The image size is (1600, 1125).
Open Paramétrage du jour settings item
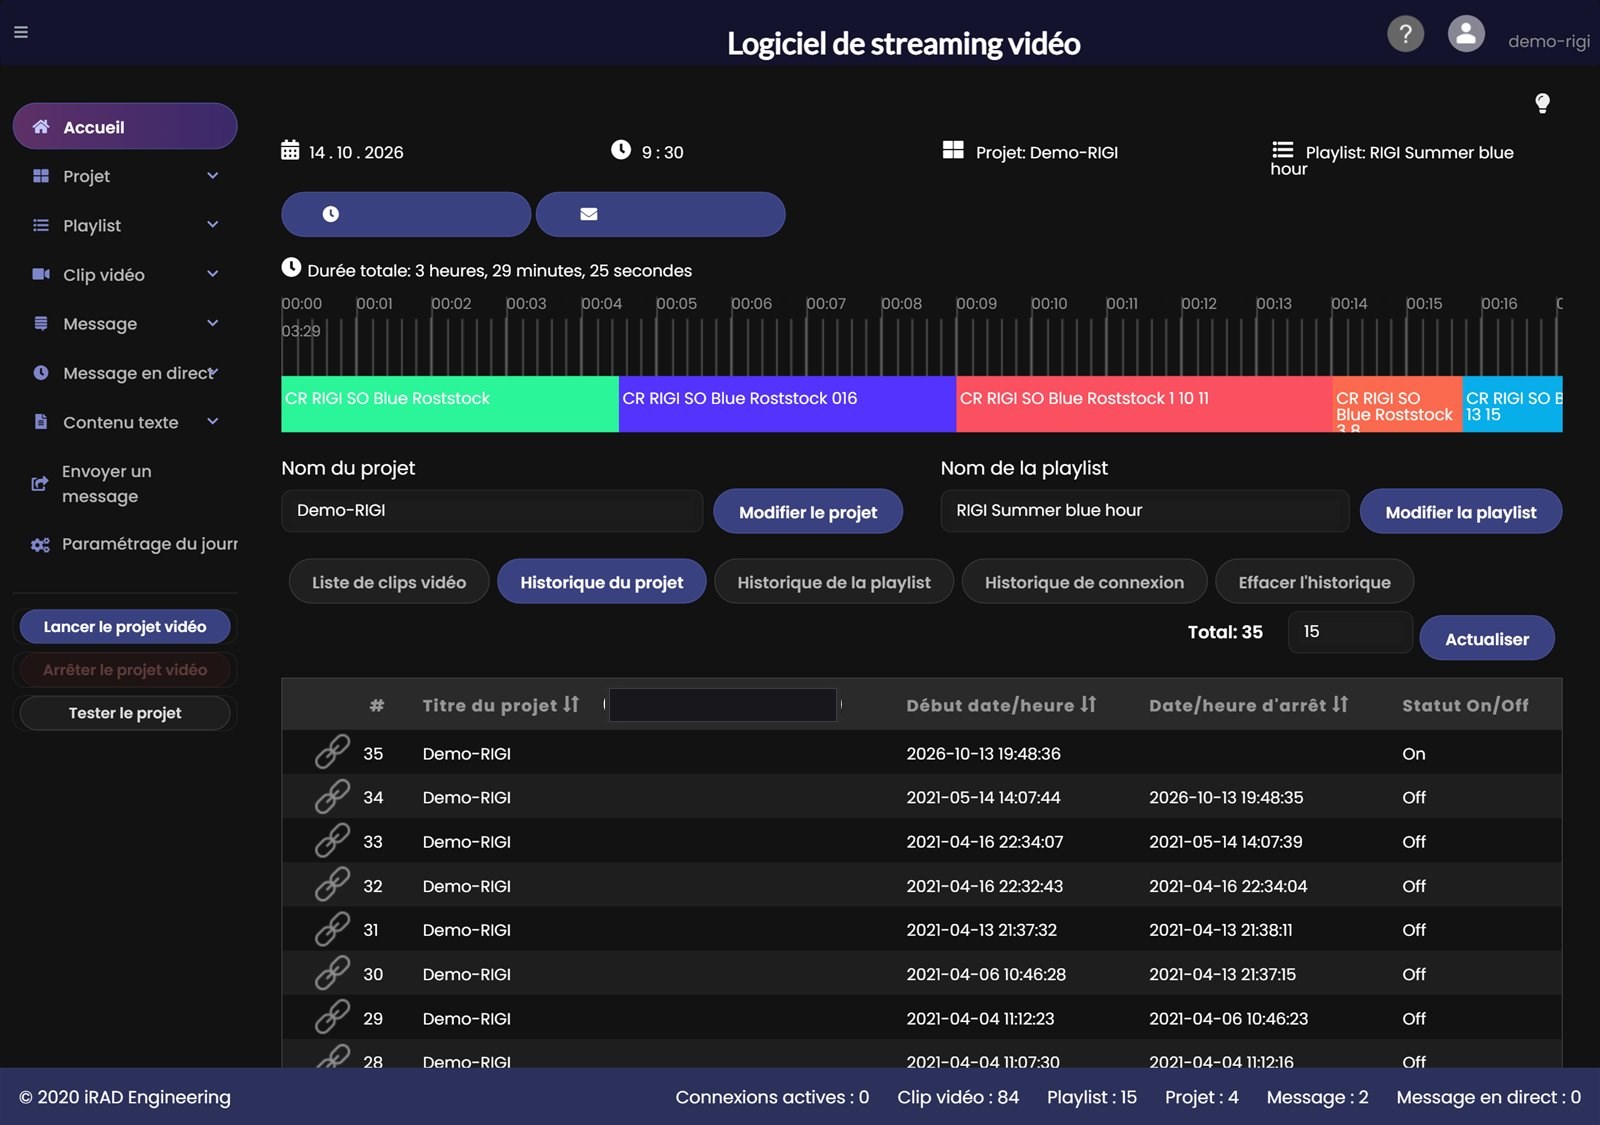pyautogui.click(x=125, y=544)
